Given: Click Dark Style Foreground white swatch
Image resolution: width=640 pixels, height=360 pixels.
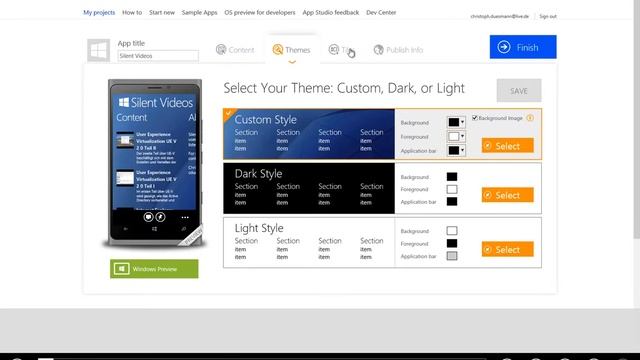Looking at the screenshot, I should pyautogui.click(x=452, y=189).
